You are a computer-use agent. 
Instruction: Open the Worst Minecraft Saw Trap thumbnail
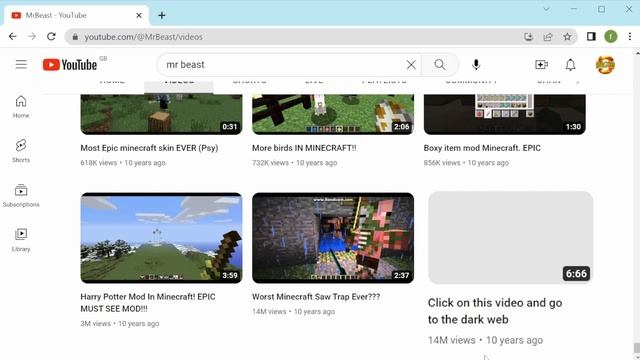333,238
